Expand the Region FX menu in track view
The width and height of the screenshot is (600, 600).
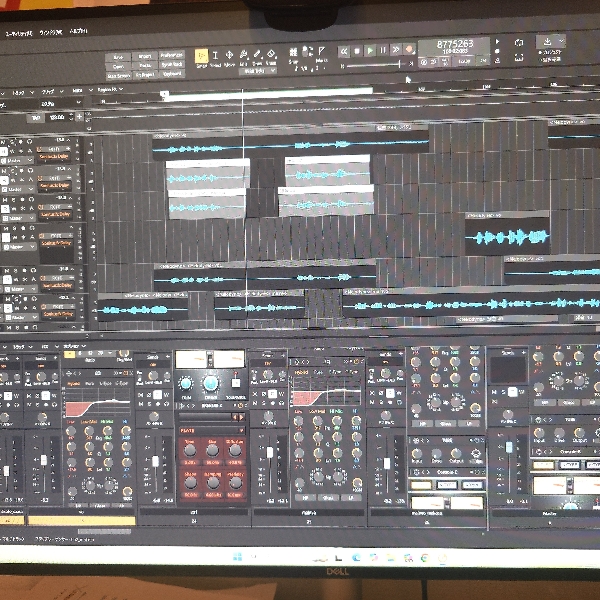coord(106,89)
